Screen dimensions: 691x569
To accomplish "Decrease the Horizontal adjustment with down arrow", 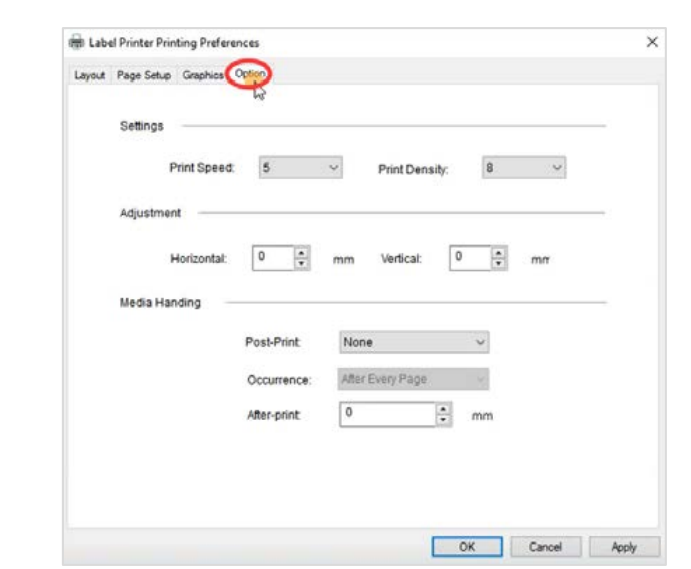I will click(301, 264).
